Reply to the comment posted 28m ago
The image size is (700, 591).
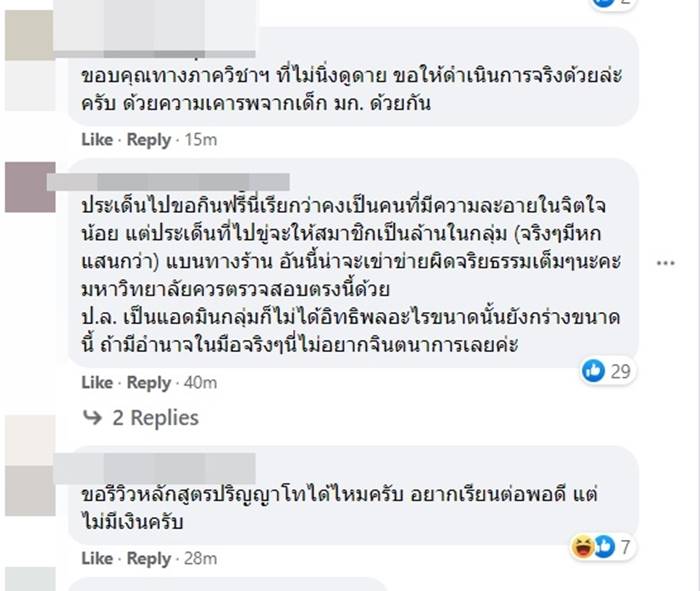148,558
